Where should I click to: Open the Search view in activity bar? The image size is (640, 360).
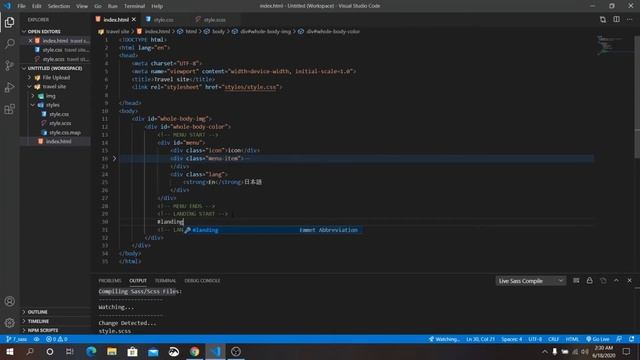pos(9,44)
